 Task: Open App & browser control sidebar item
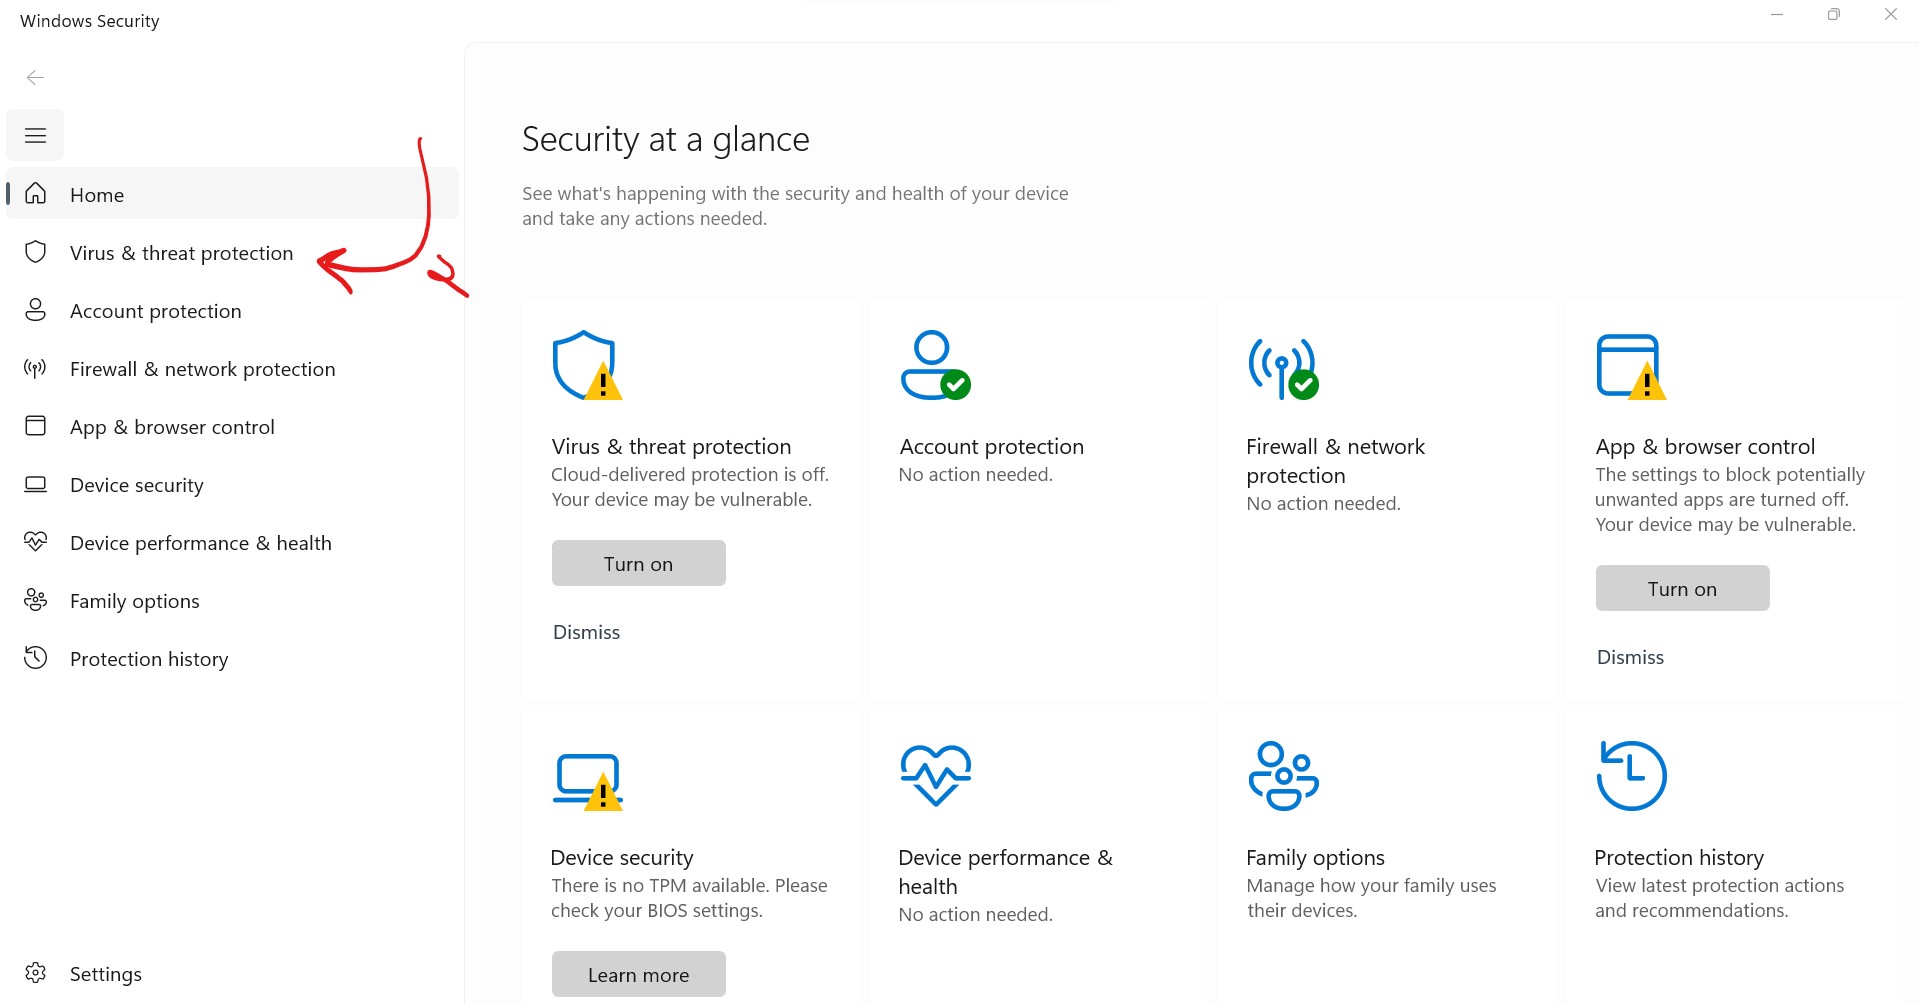(x=232, y=426)
